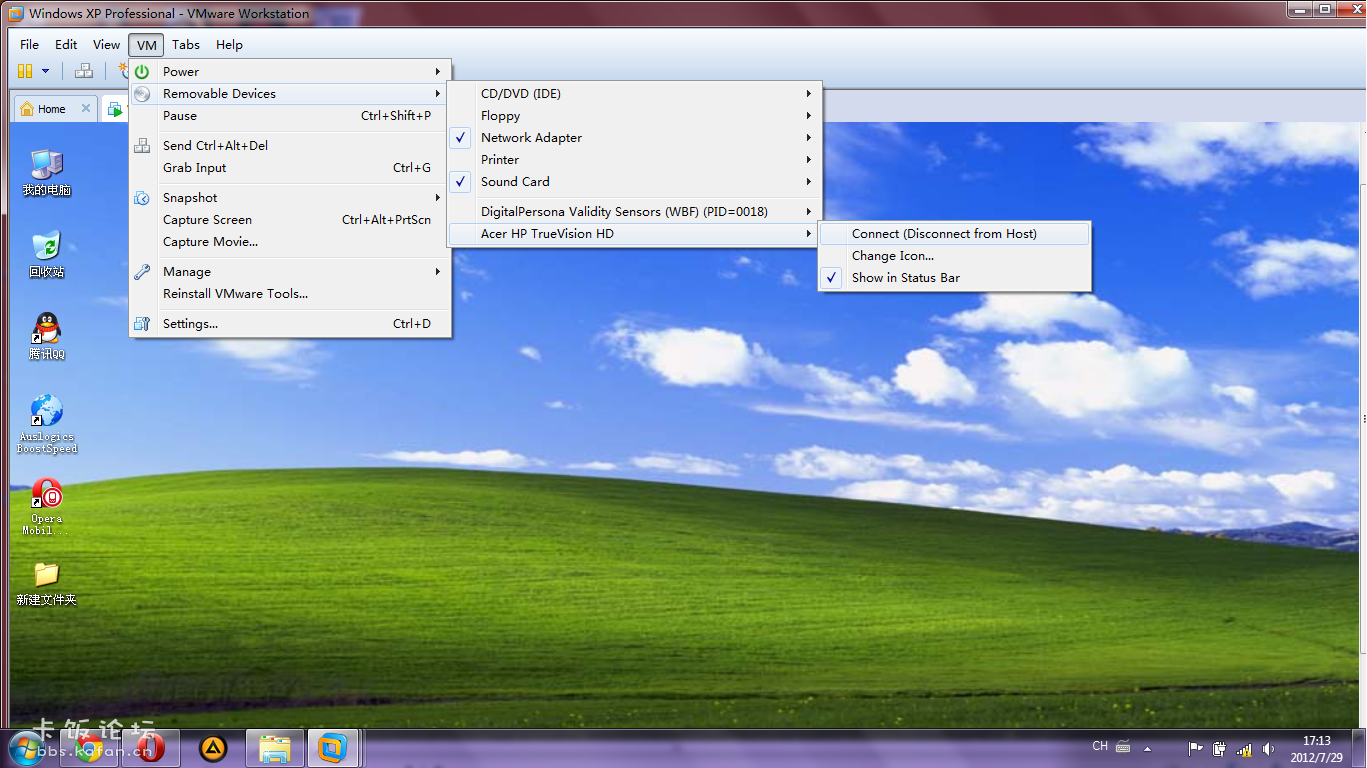Image resolution: width=1367 pixels, height=768 pixels.
Task: Open the Help menu
Action: tap(230, 45)
